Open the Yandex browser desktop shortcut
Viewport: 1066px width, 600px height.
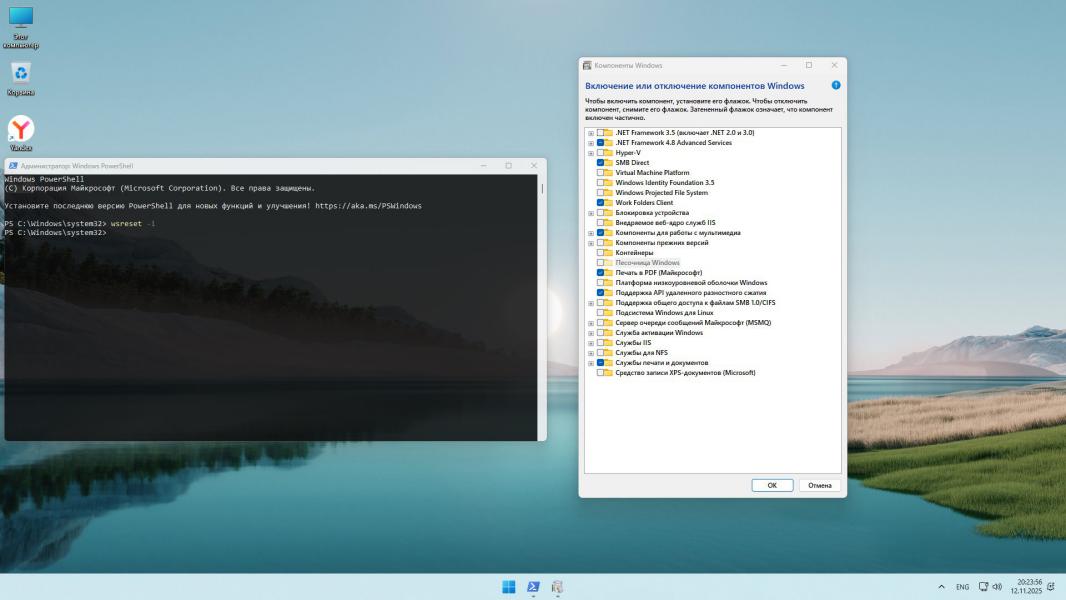(21, 130)
